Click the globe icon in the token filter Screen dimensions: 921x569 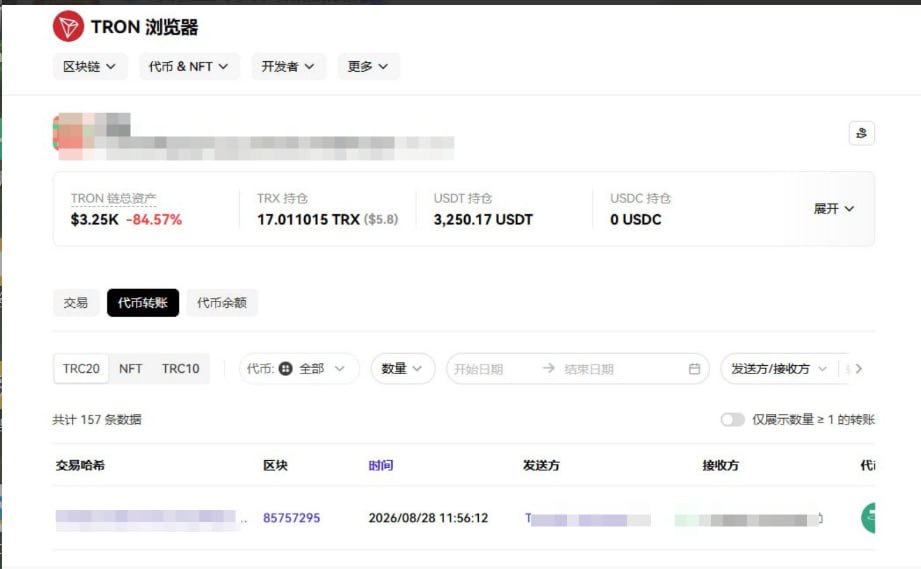(285, 369)
